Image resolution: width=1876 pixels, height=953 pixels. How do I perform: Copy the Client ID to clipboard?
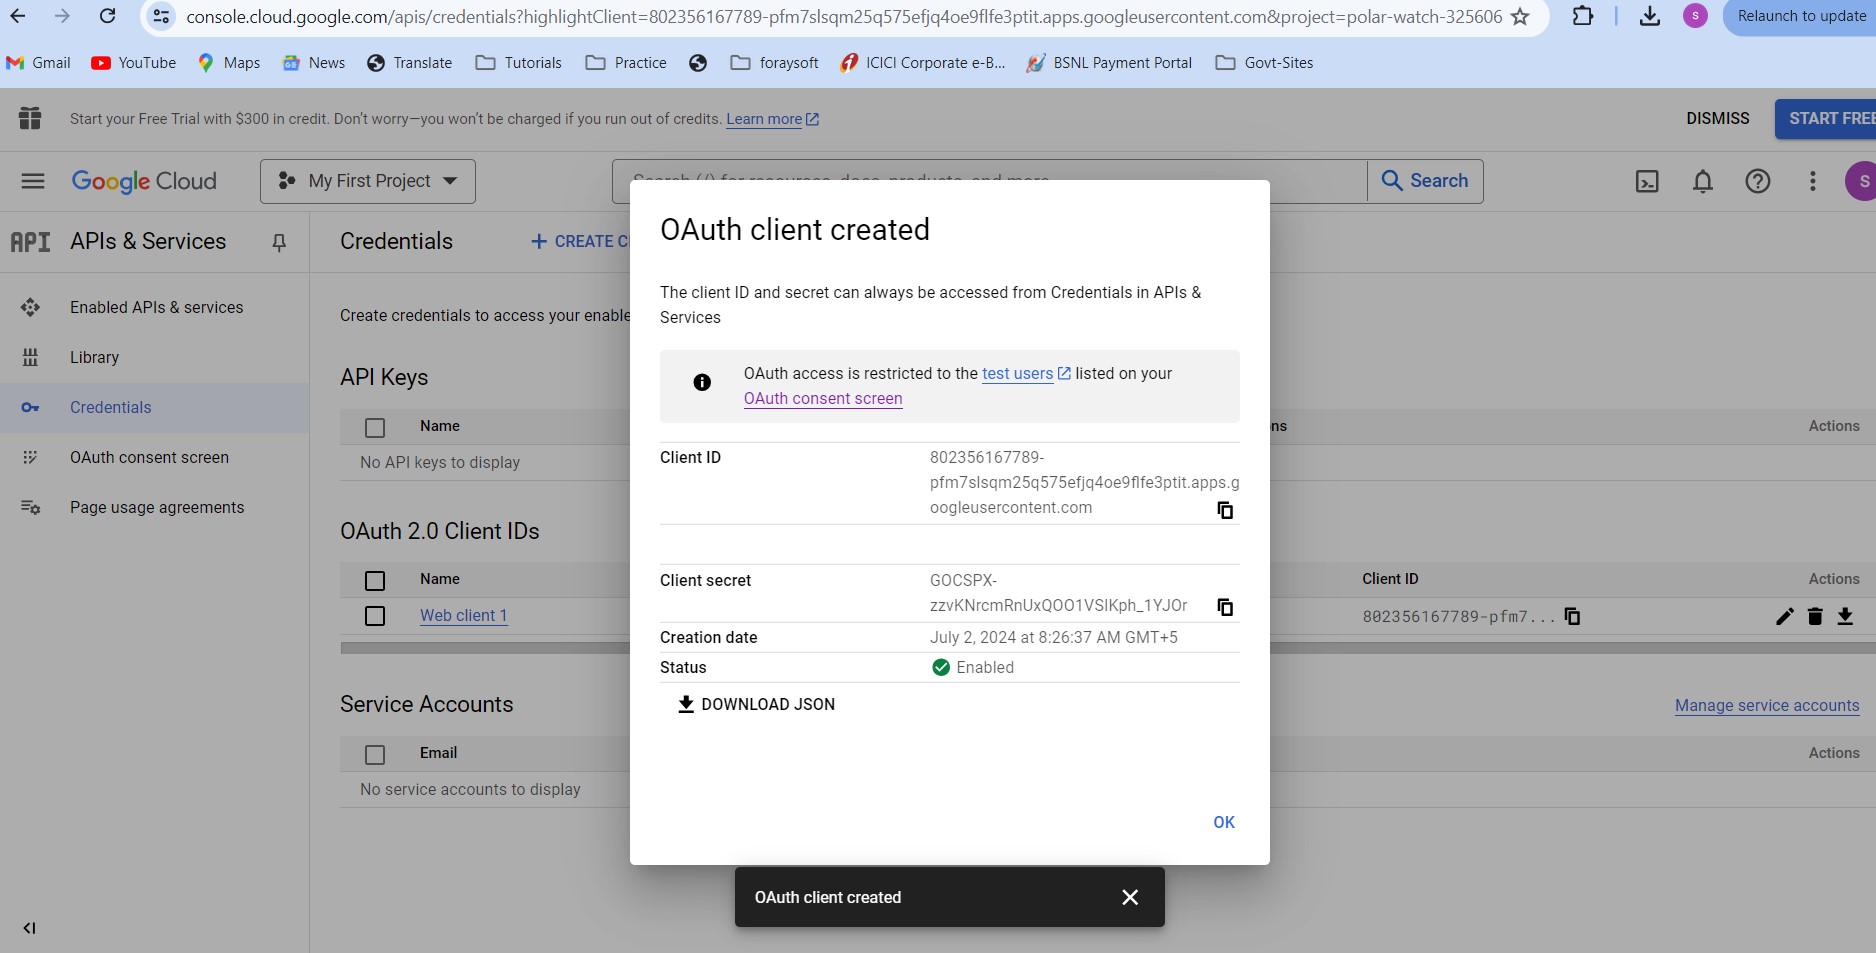click(x=1224, y=510)
